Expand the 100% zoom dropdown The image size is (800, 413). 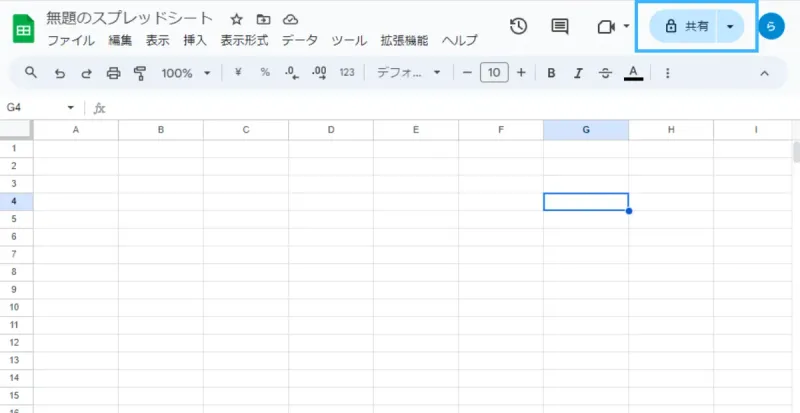pos(186,73)
